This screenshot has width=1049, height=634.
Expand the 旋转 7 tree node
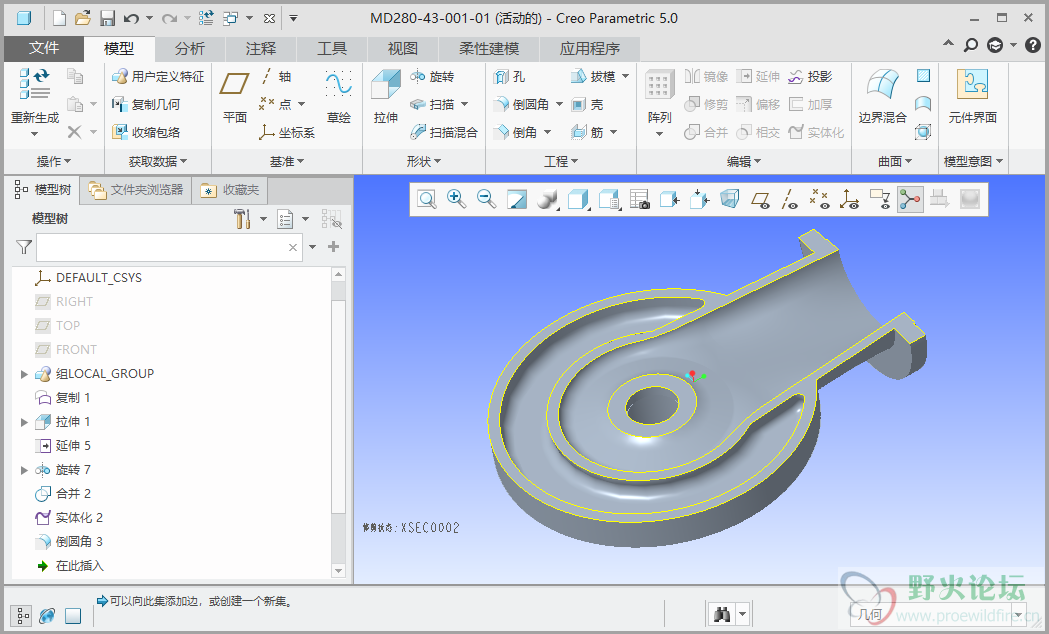pos(24,470)
